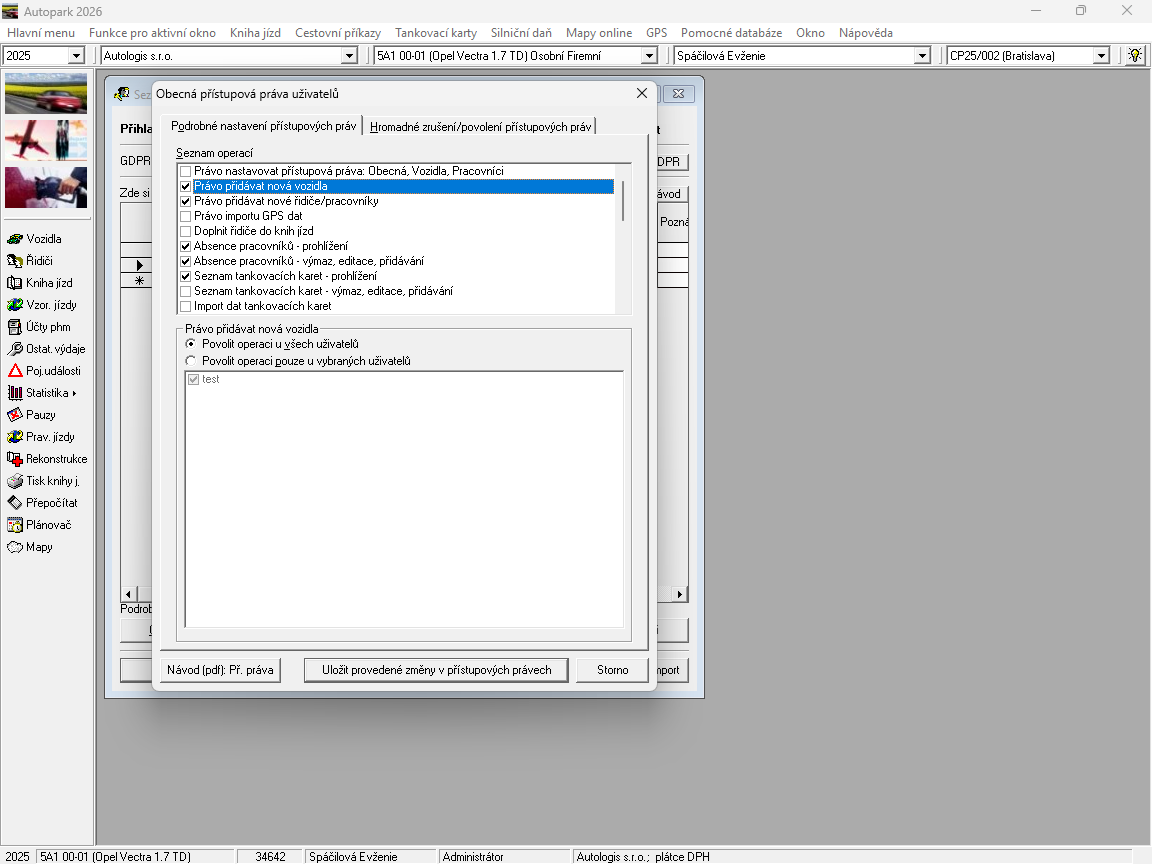Screen dimensions: 1152x864
Task: Expand the year 2025 dropdown
Action: point(76,56)
